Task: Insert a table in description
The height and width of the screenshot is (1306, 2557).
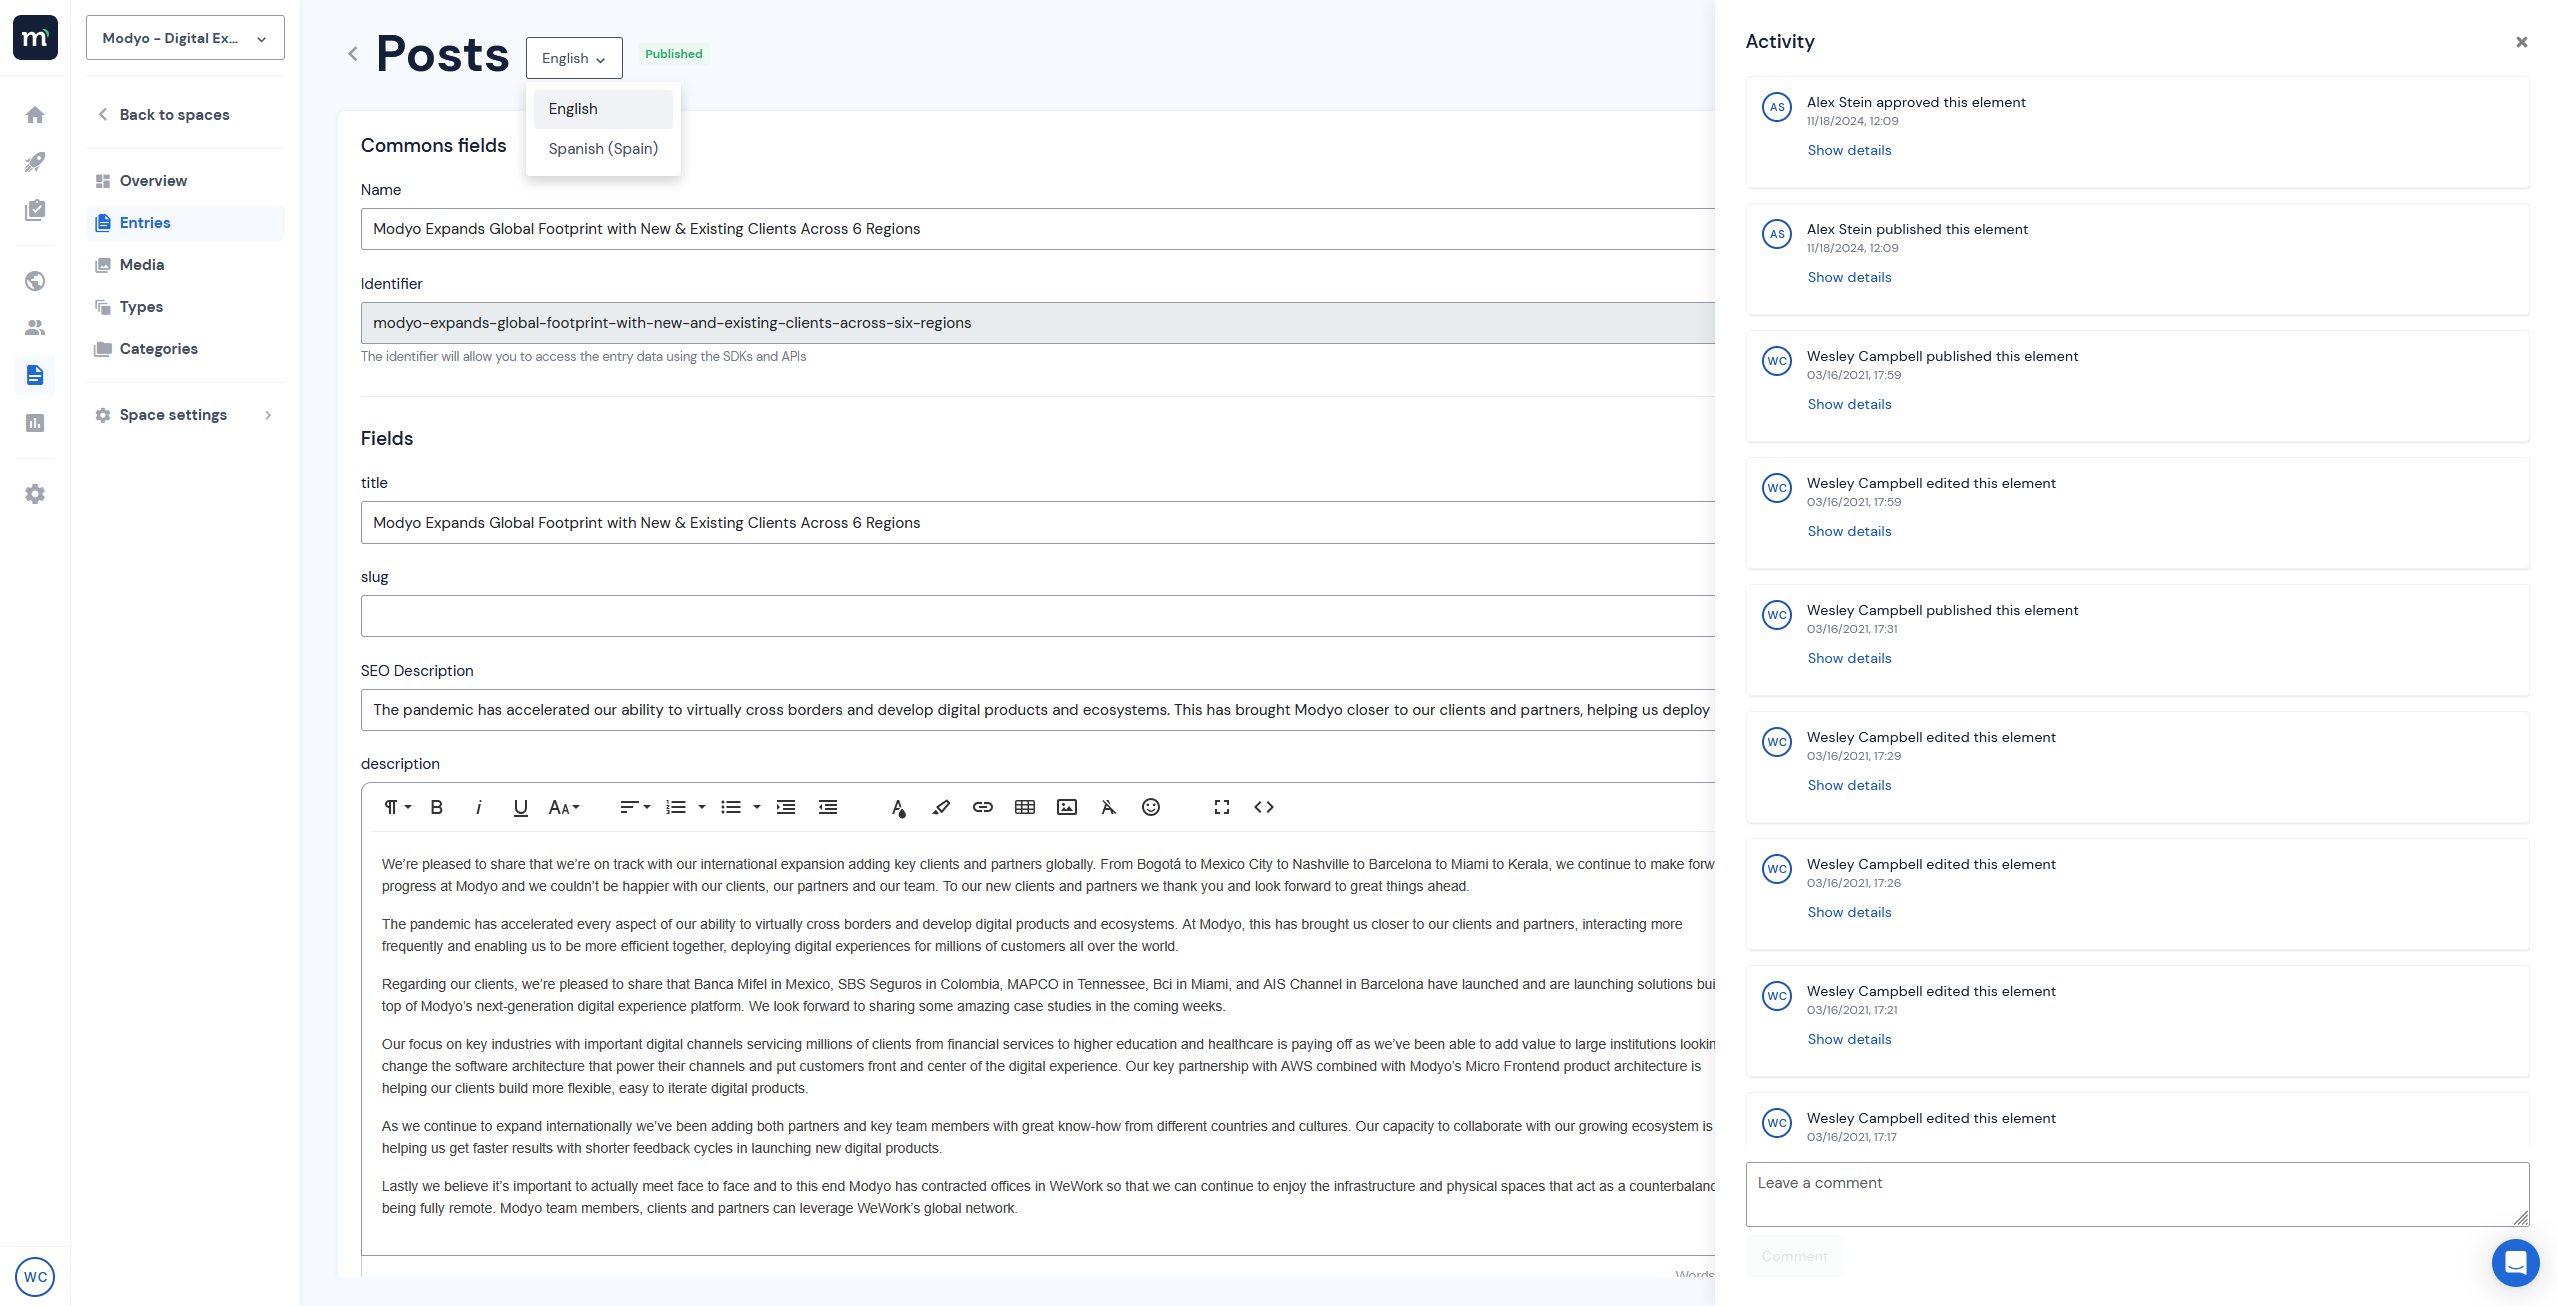Action: [x=1024, y=808]
